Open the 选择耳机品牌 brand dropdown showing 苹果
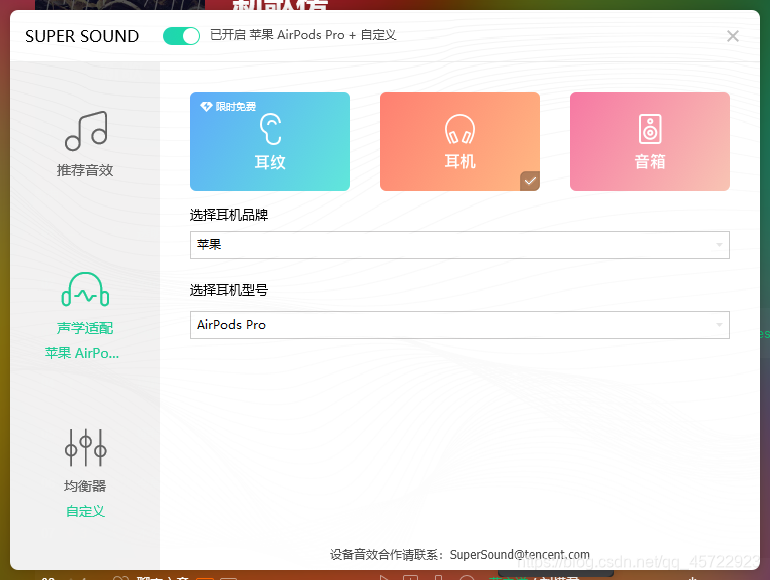Viewport: 770px width, 580px height. [x=460, y=245]
